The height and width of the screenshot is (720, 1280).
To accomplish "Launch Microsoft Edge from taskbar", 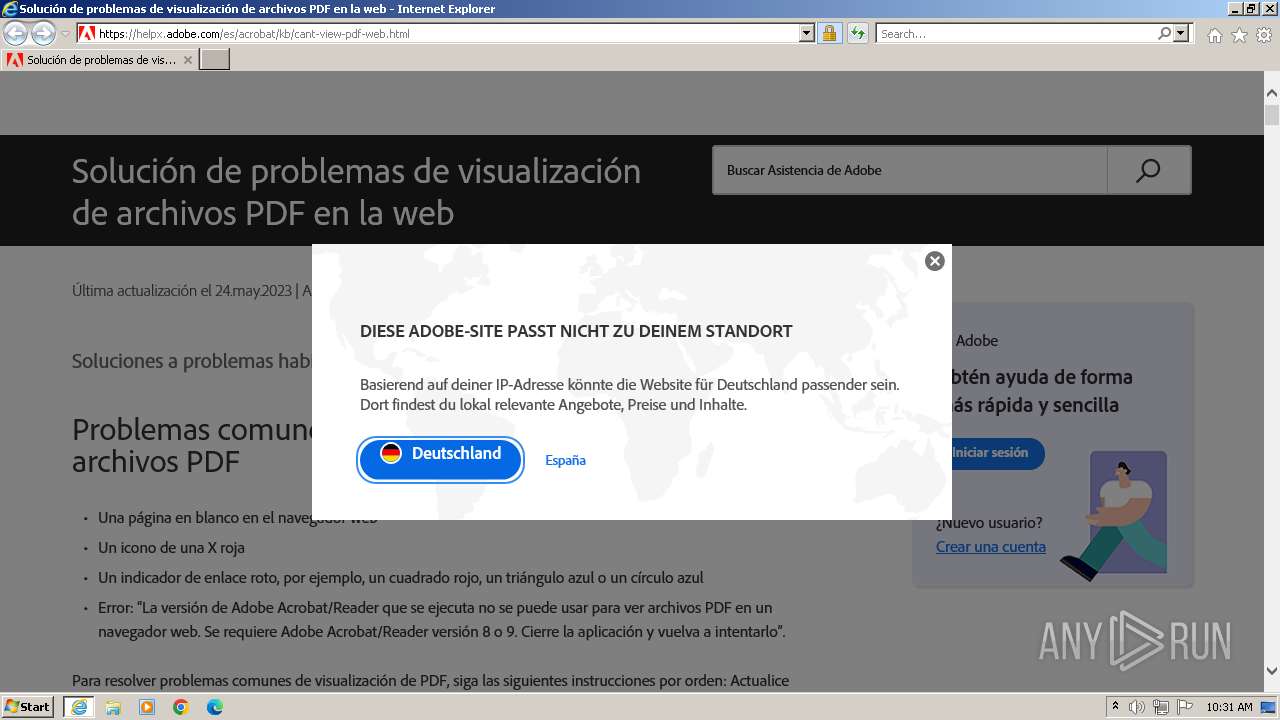I will 215,707.
